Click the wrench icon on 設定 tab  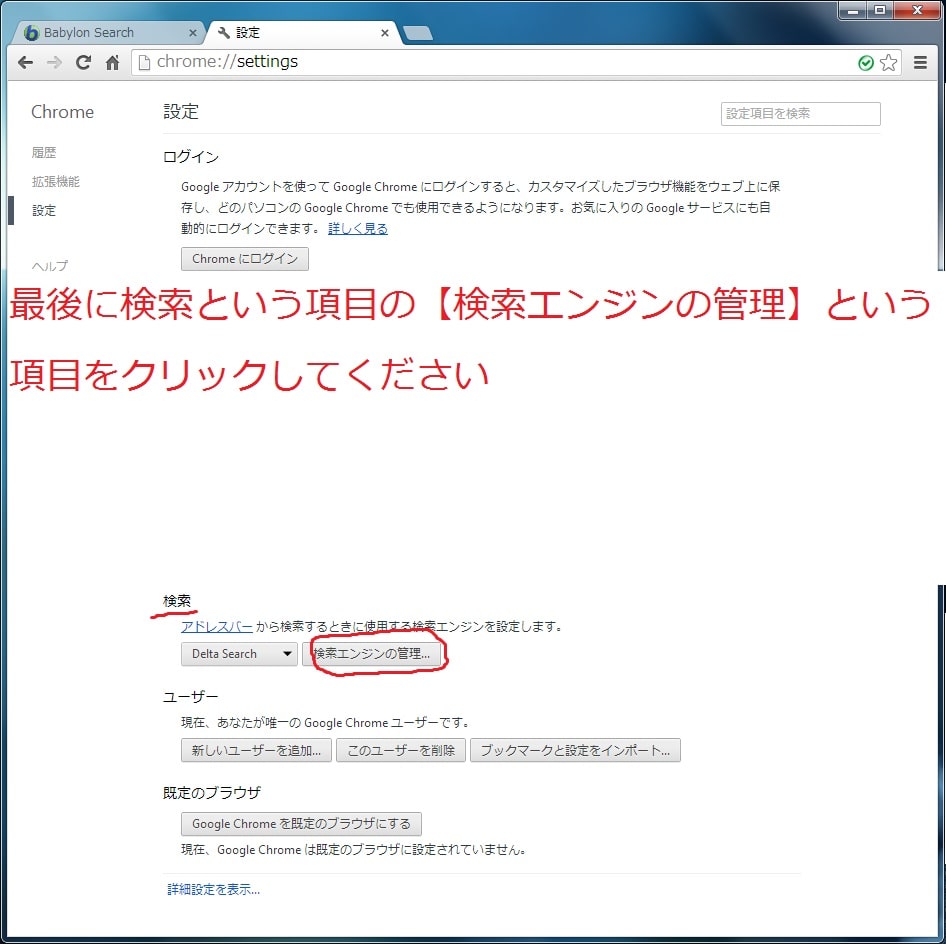pyautogui.click(x=223, y=33)
